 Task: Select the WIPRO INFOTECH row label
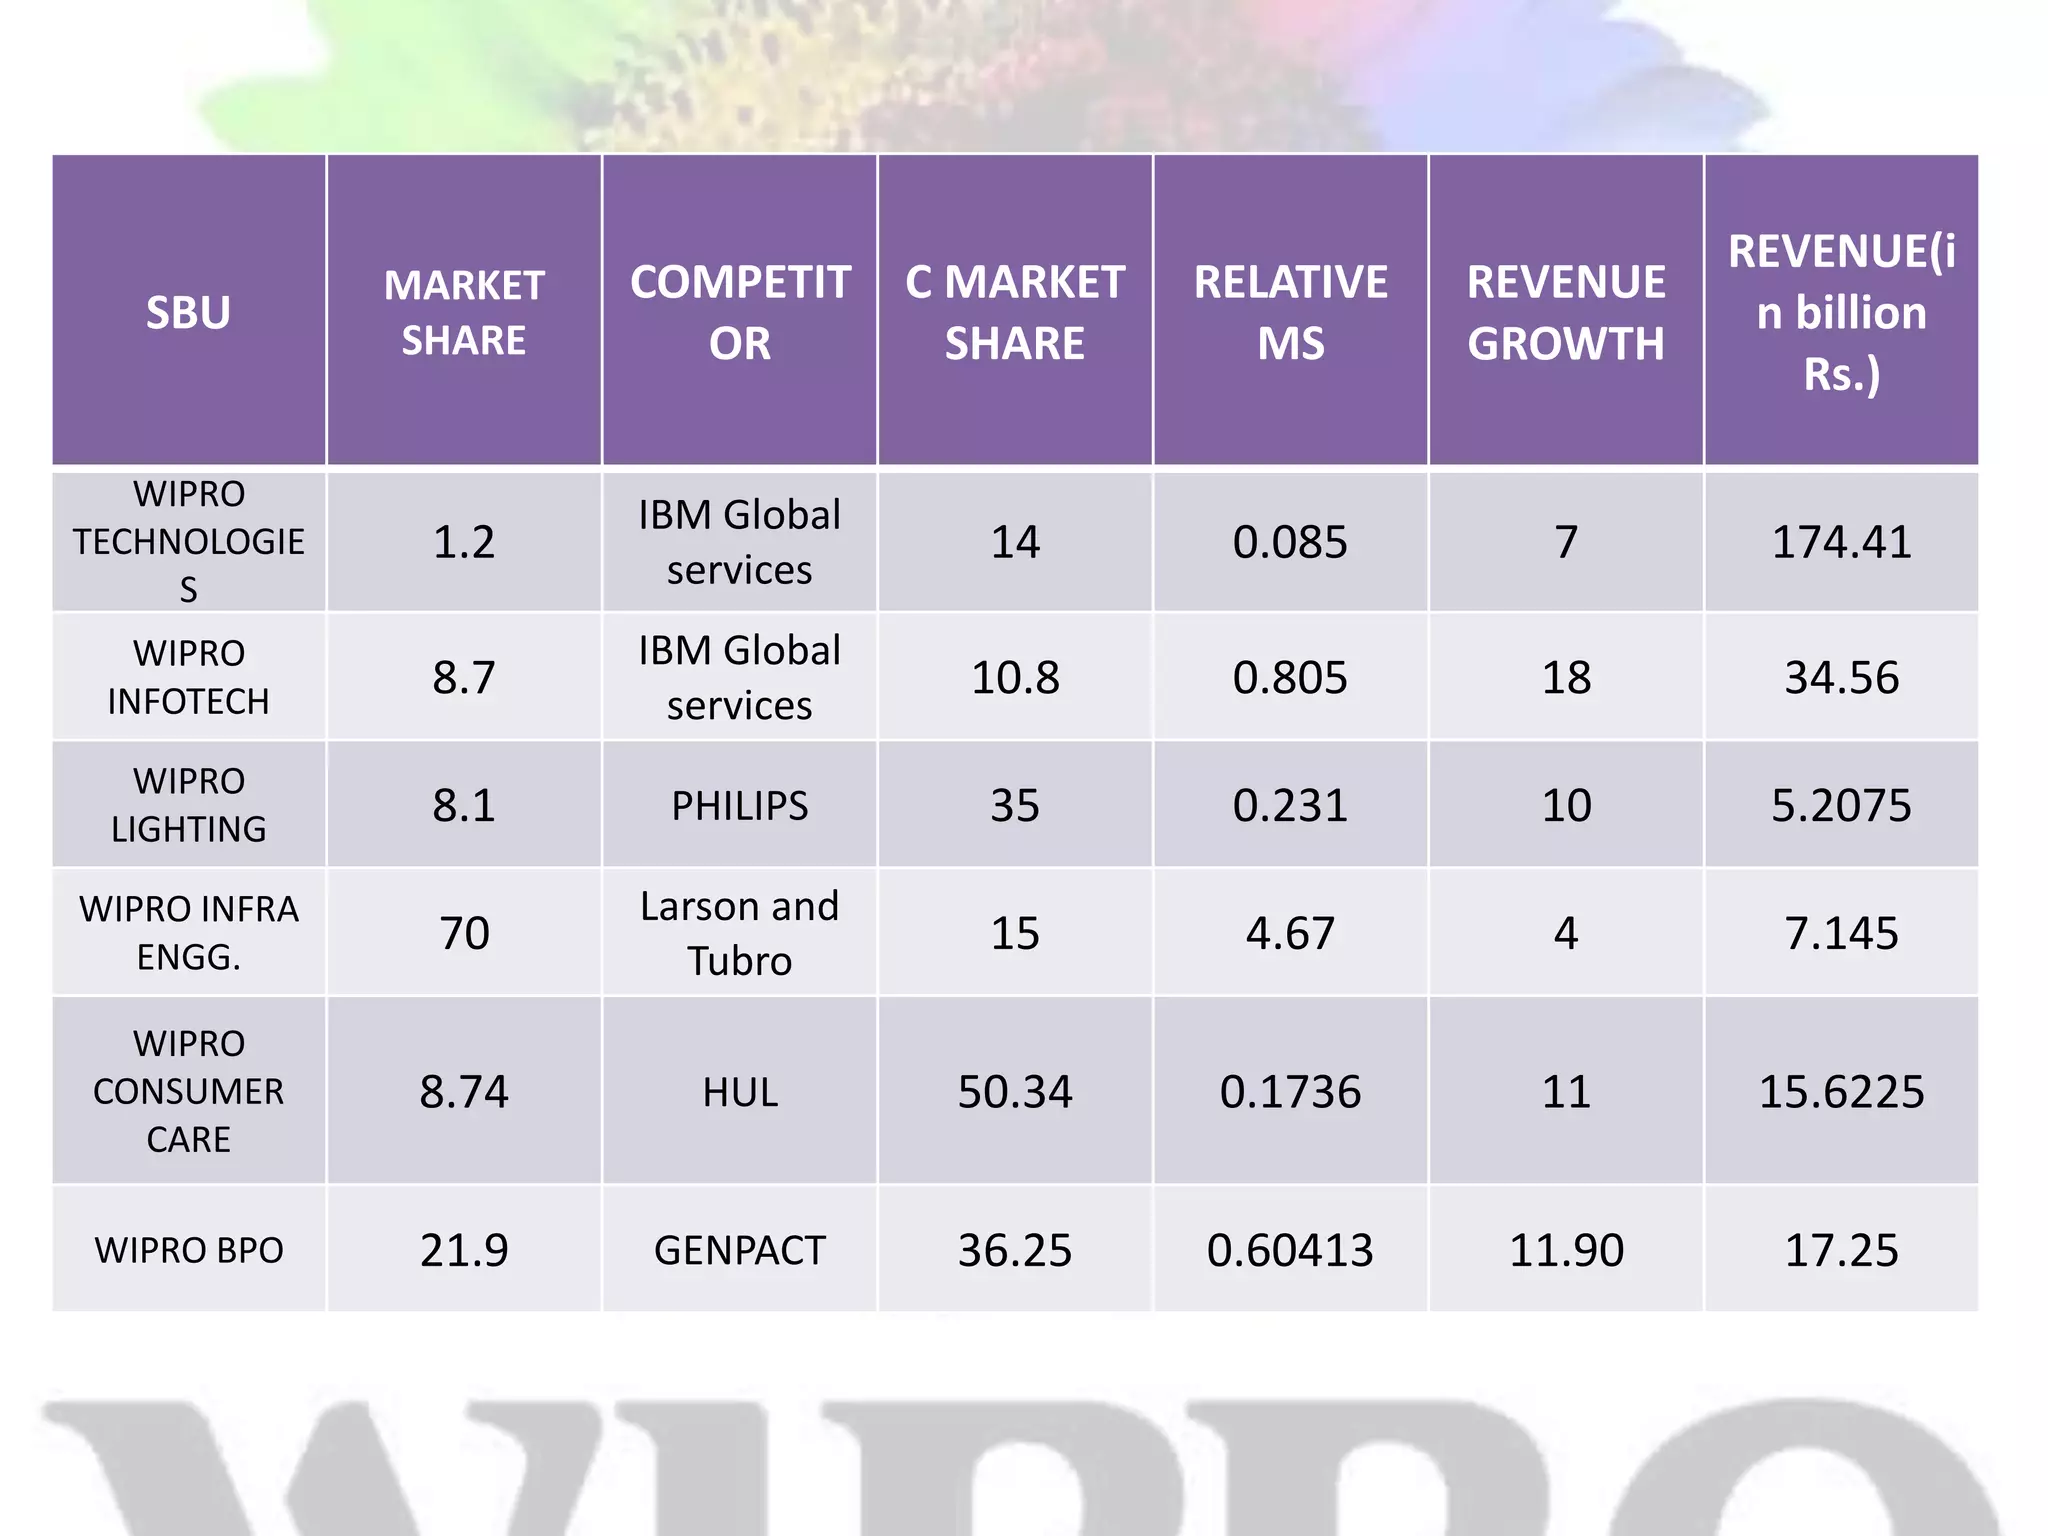click(189, 677)
